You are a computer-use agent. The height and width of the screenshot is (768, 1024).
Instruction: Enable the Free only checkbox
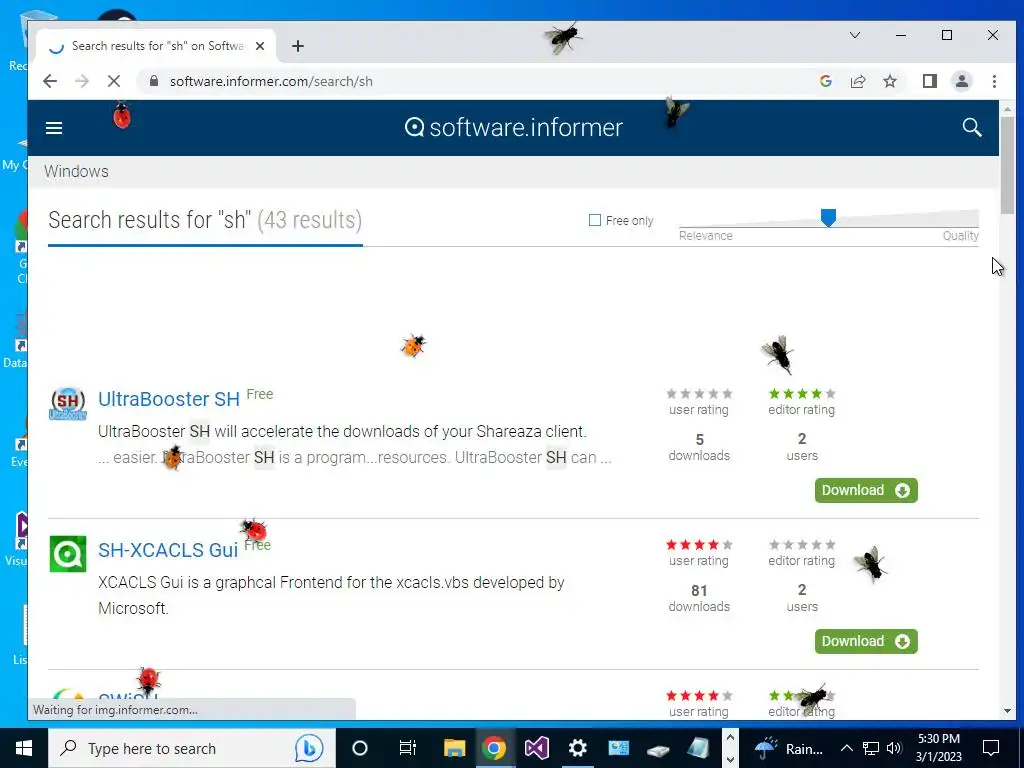[x=594, y=220]
